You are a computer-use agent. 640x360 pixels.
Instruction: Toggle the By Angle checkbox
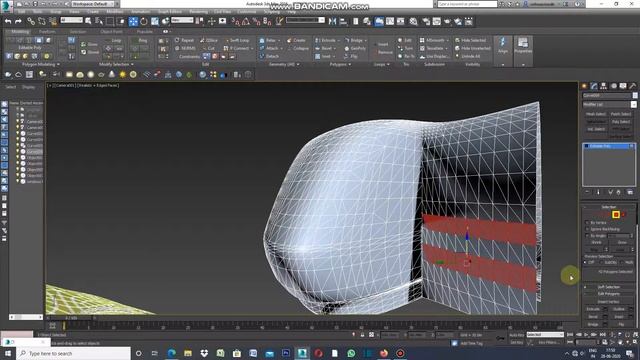[x=587, y=236]
